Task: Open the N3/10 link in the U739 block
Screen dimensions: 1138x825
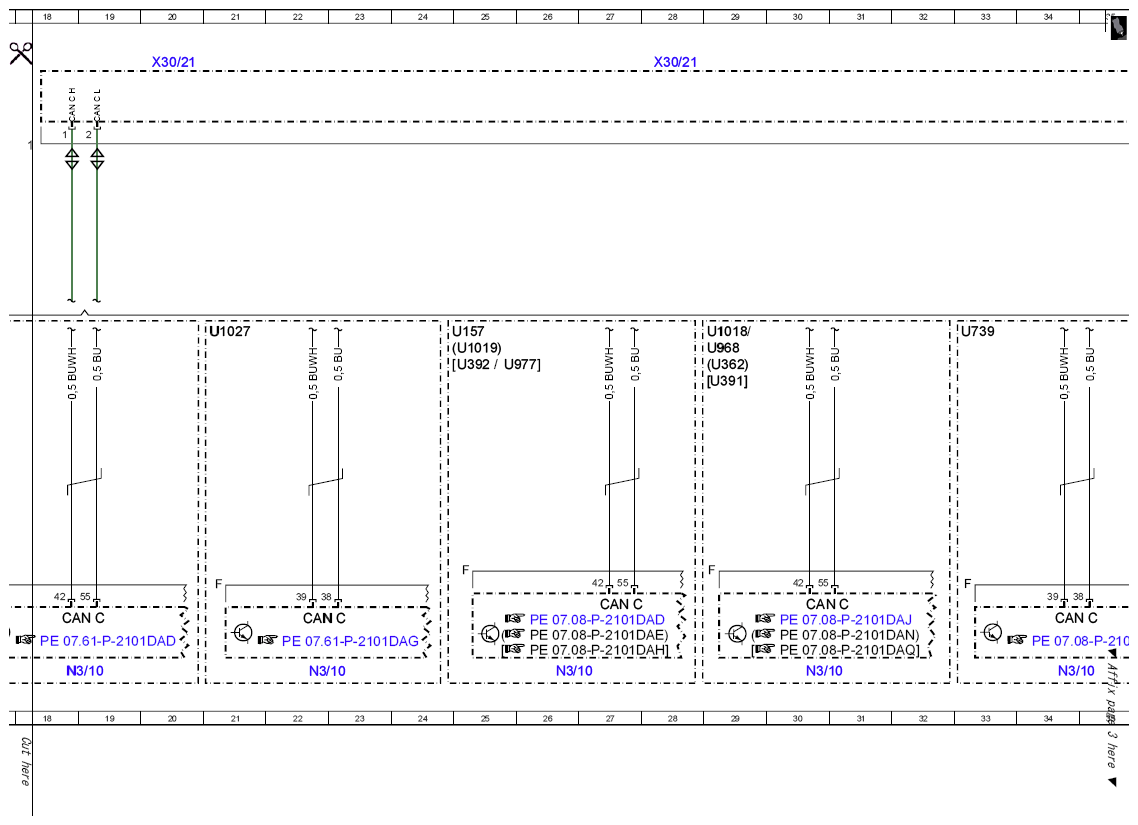Action: pos(1076,671)
